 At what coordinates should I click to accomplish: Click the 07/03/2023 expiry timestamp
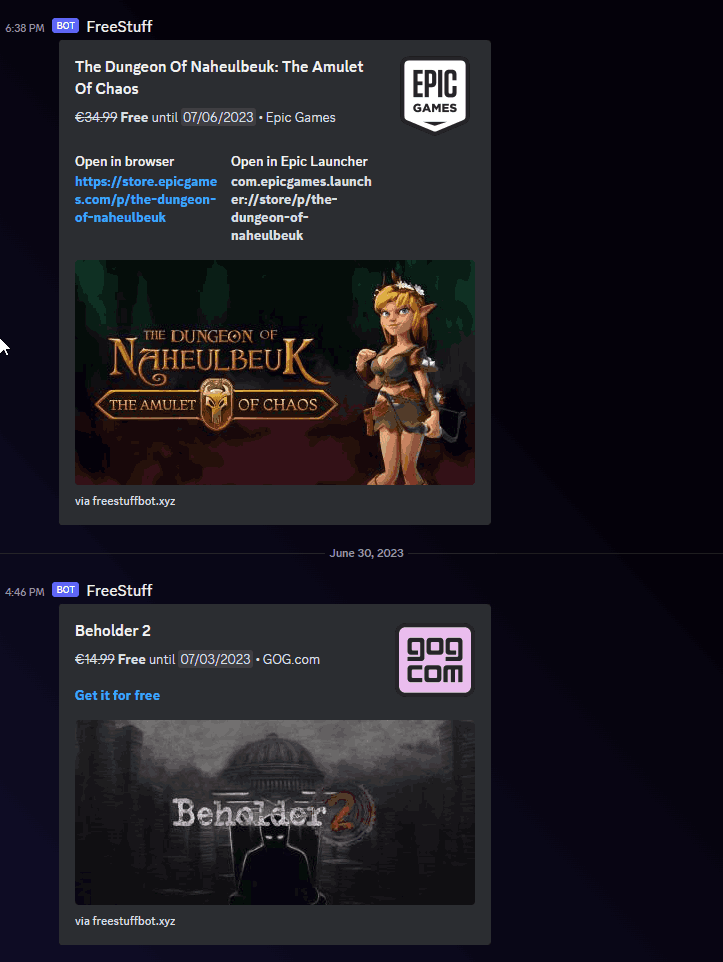[215, 660]
